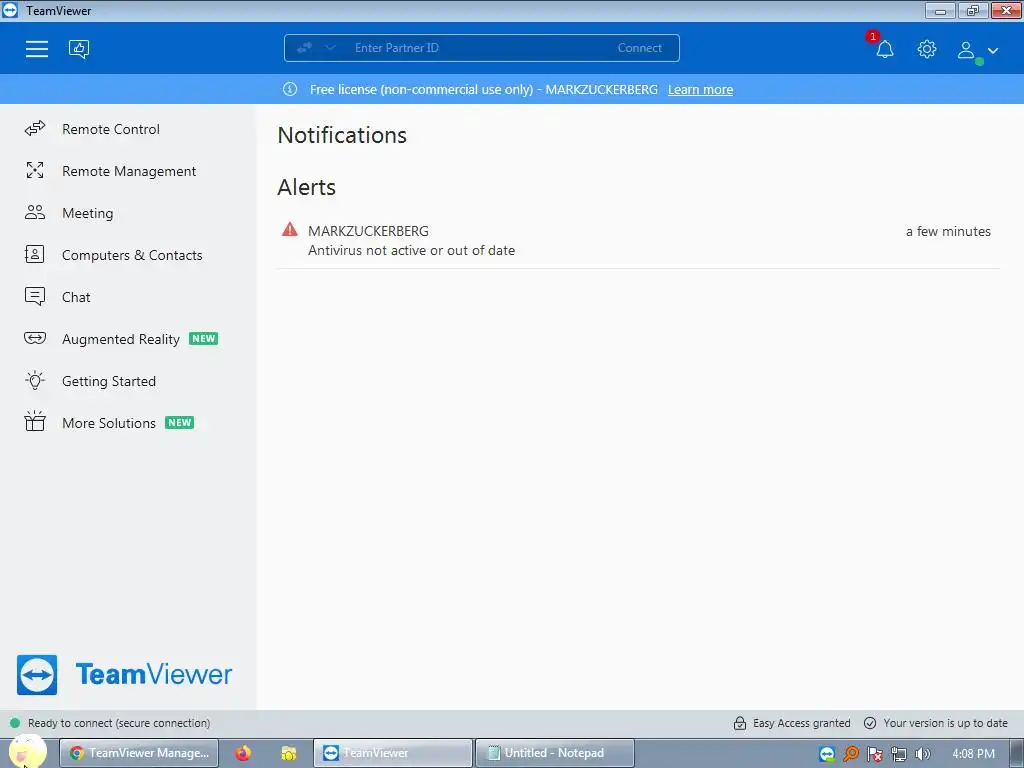Screen dimensions: 1024x768
Task: Click the volume speaker tray icon
Action: tap(922, 754)
